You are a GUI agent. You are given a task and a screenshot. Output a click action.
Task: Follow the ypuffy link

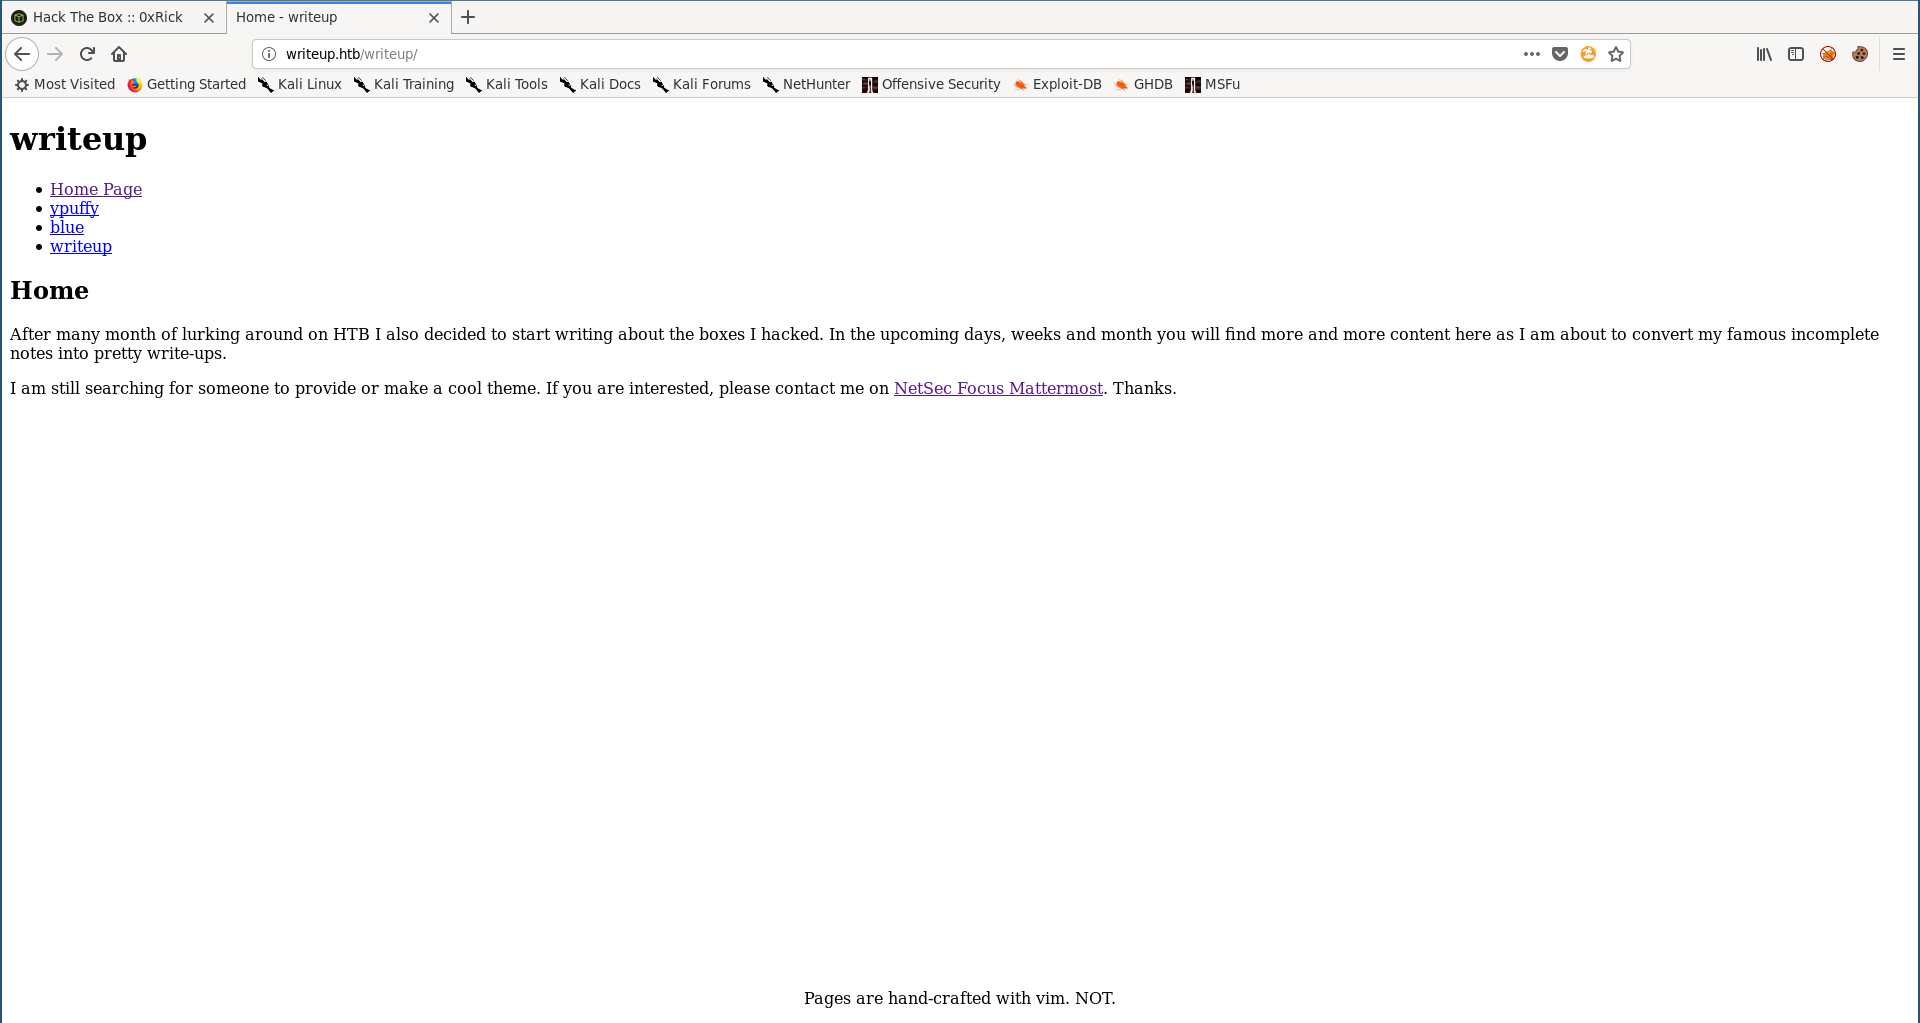point(74,208)
